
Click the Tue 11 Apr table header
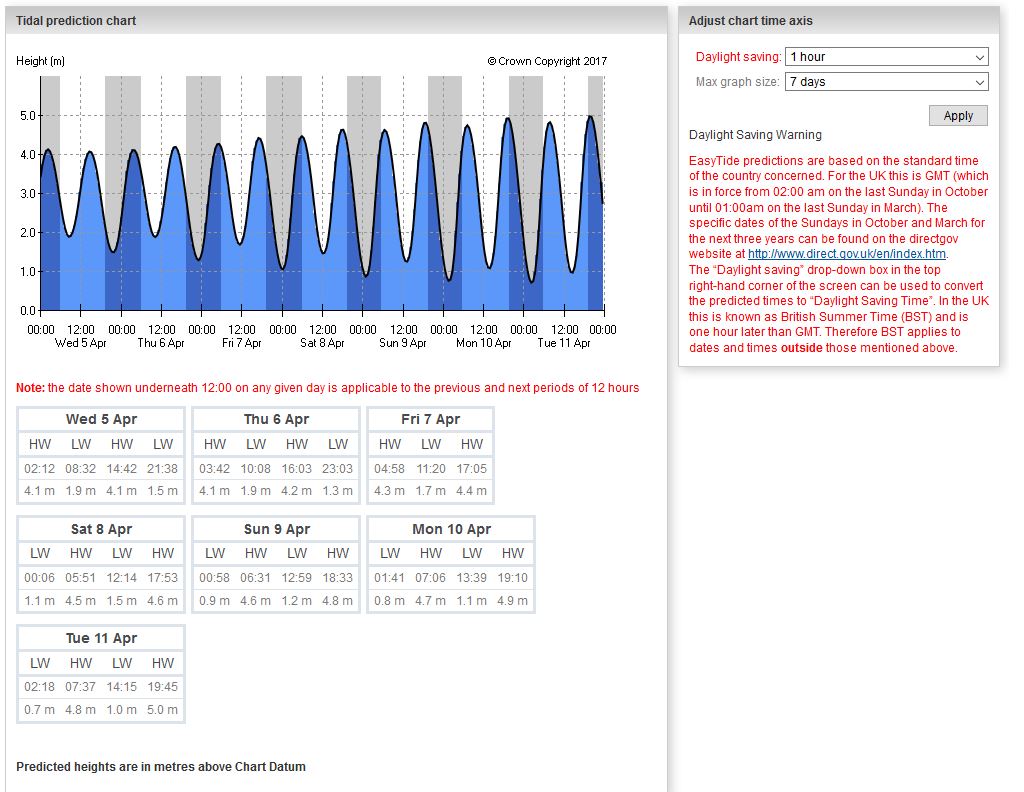click(101, 638)
